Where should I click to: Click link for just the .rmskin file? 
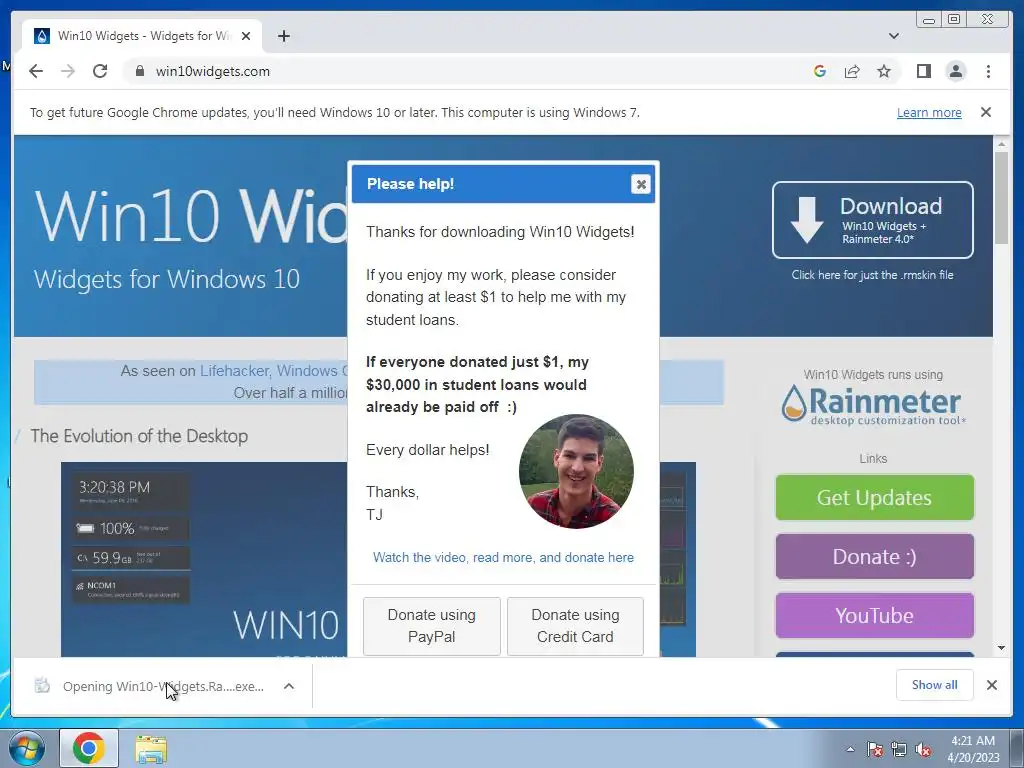tap(872, 275)
